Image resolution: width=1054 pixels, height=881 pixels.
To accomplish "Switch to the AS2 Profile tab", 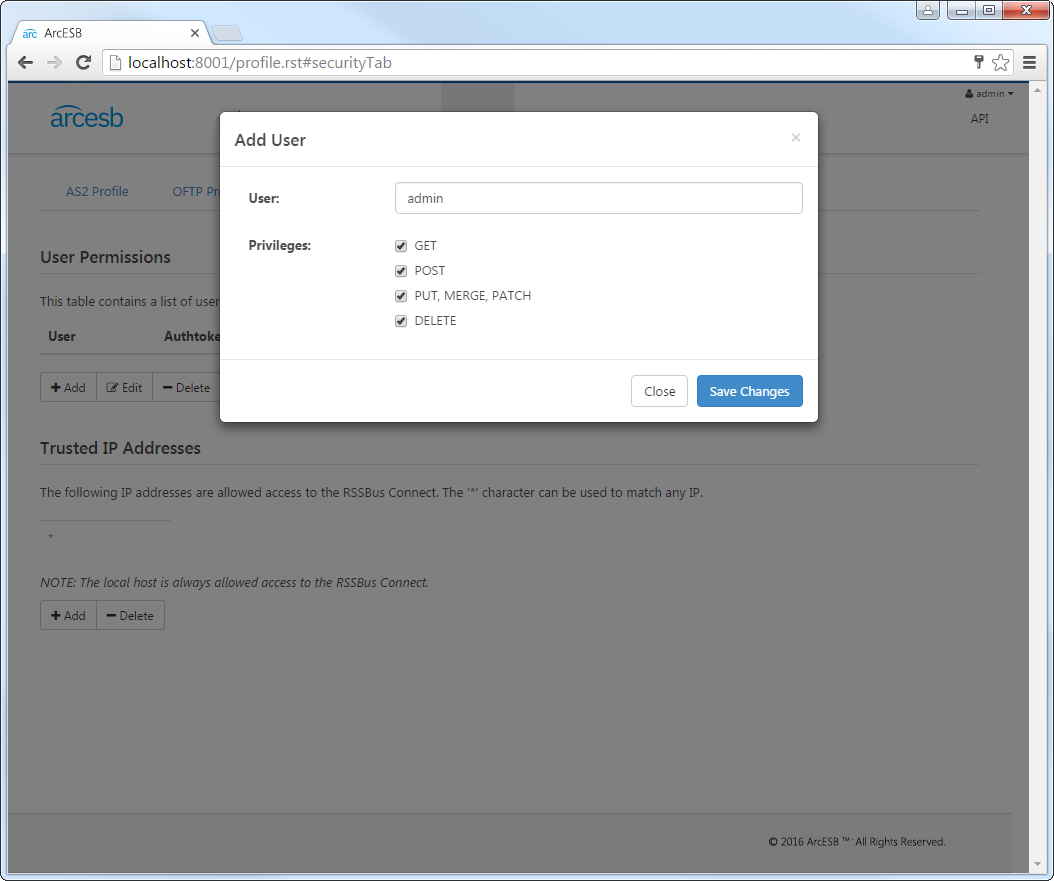I will 97,192.
